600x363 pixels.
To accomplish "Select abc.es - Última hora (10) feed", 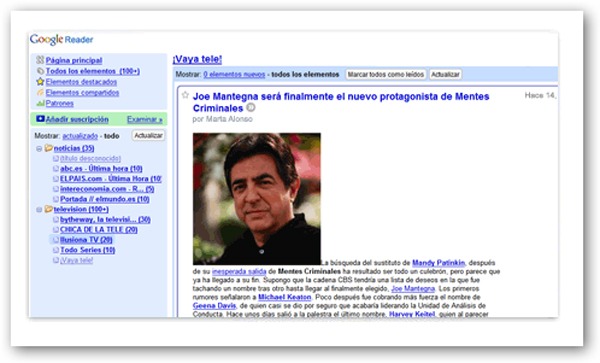I will (x=101, y=168).
